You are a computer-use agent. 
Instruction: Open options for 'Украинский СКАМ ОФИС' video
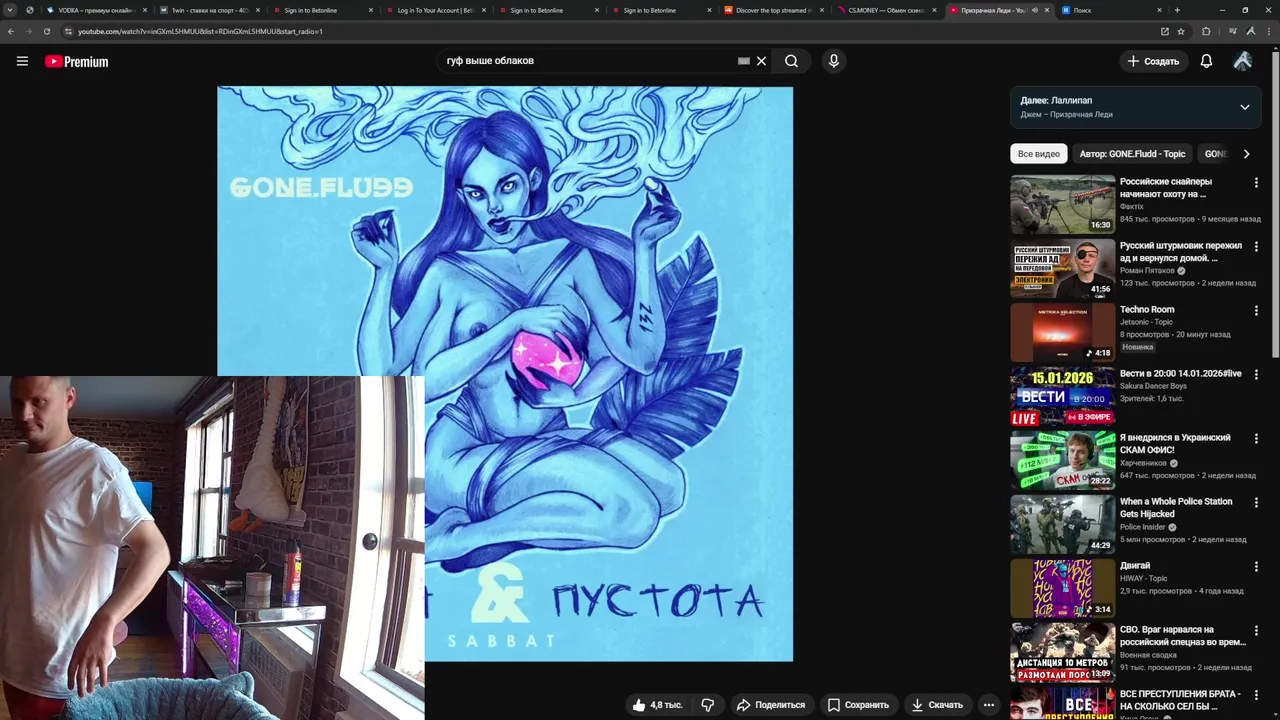1256,439
